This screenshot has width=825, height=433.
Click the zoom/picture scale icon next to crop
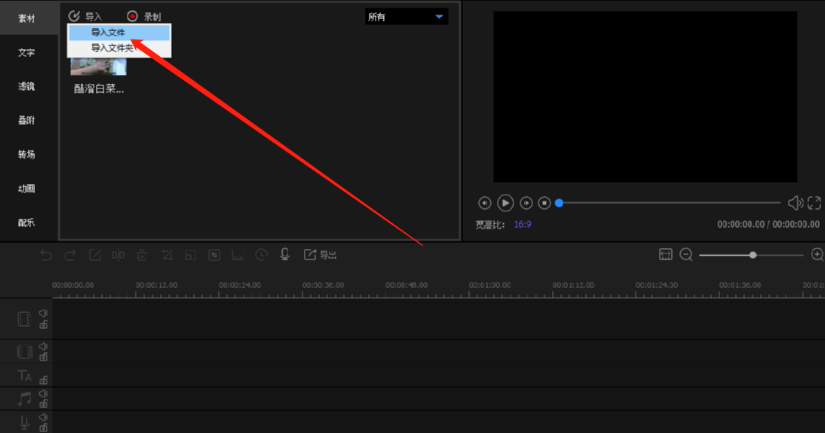(190, 255)
